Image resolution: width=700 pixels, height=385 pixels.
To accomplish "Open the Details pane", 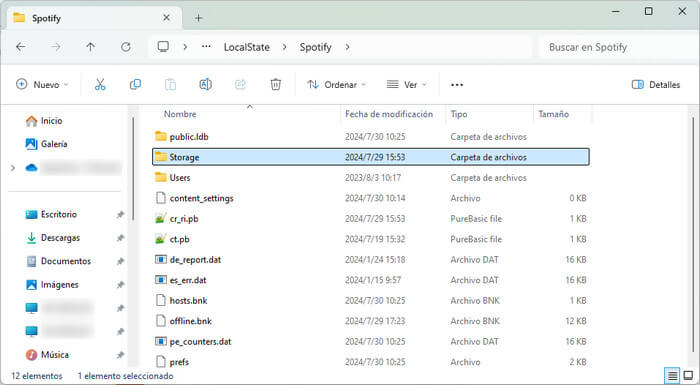I will coord(656,85).
